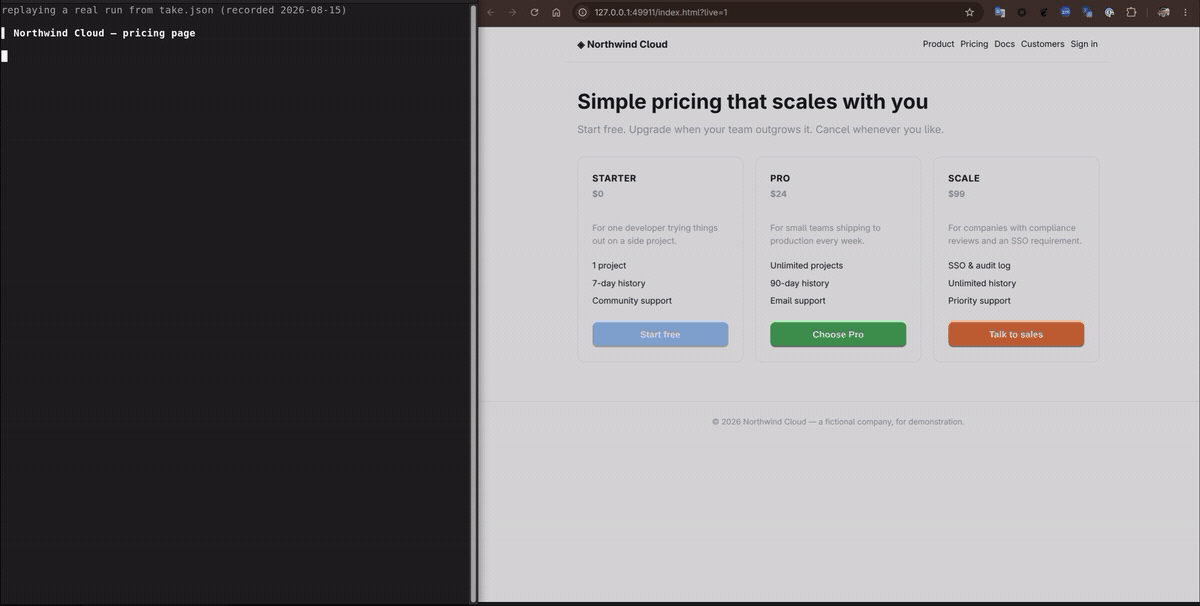Click Sign in
Viewport: 1200px width, 606px height.
pyautogui.click(x=1084, y=44)
